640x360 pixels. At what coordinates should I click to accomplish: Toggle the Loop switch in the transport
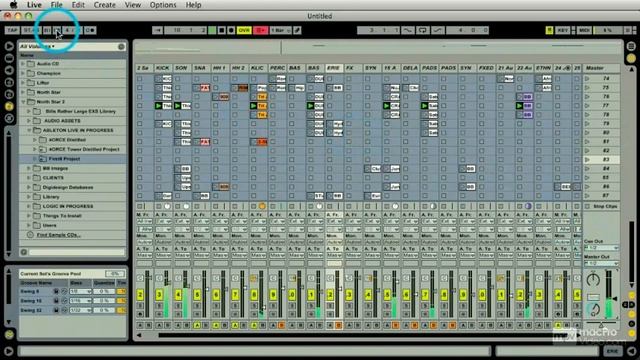(x=422, y=30)
